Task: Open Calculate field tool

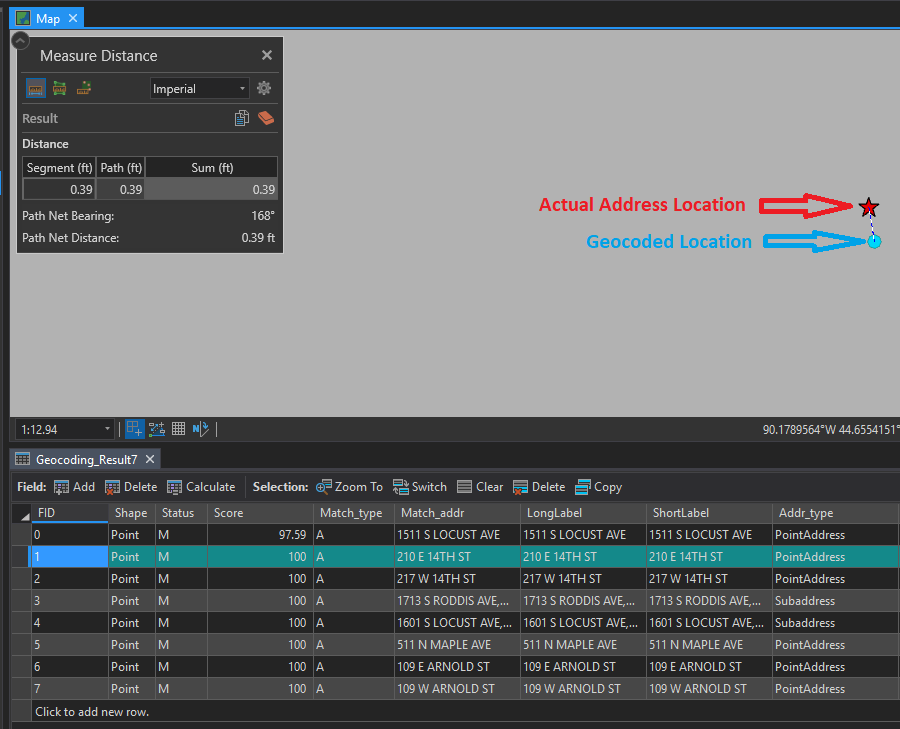Action: tap(201, 487)
